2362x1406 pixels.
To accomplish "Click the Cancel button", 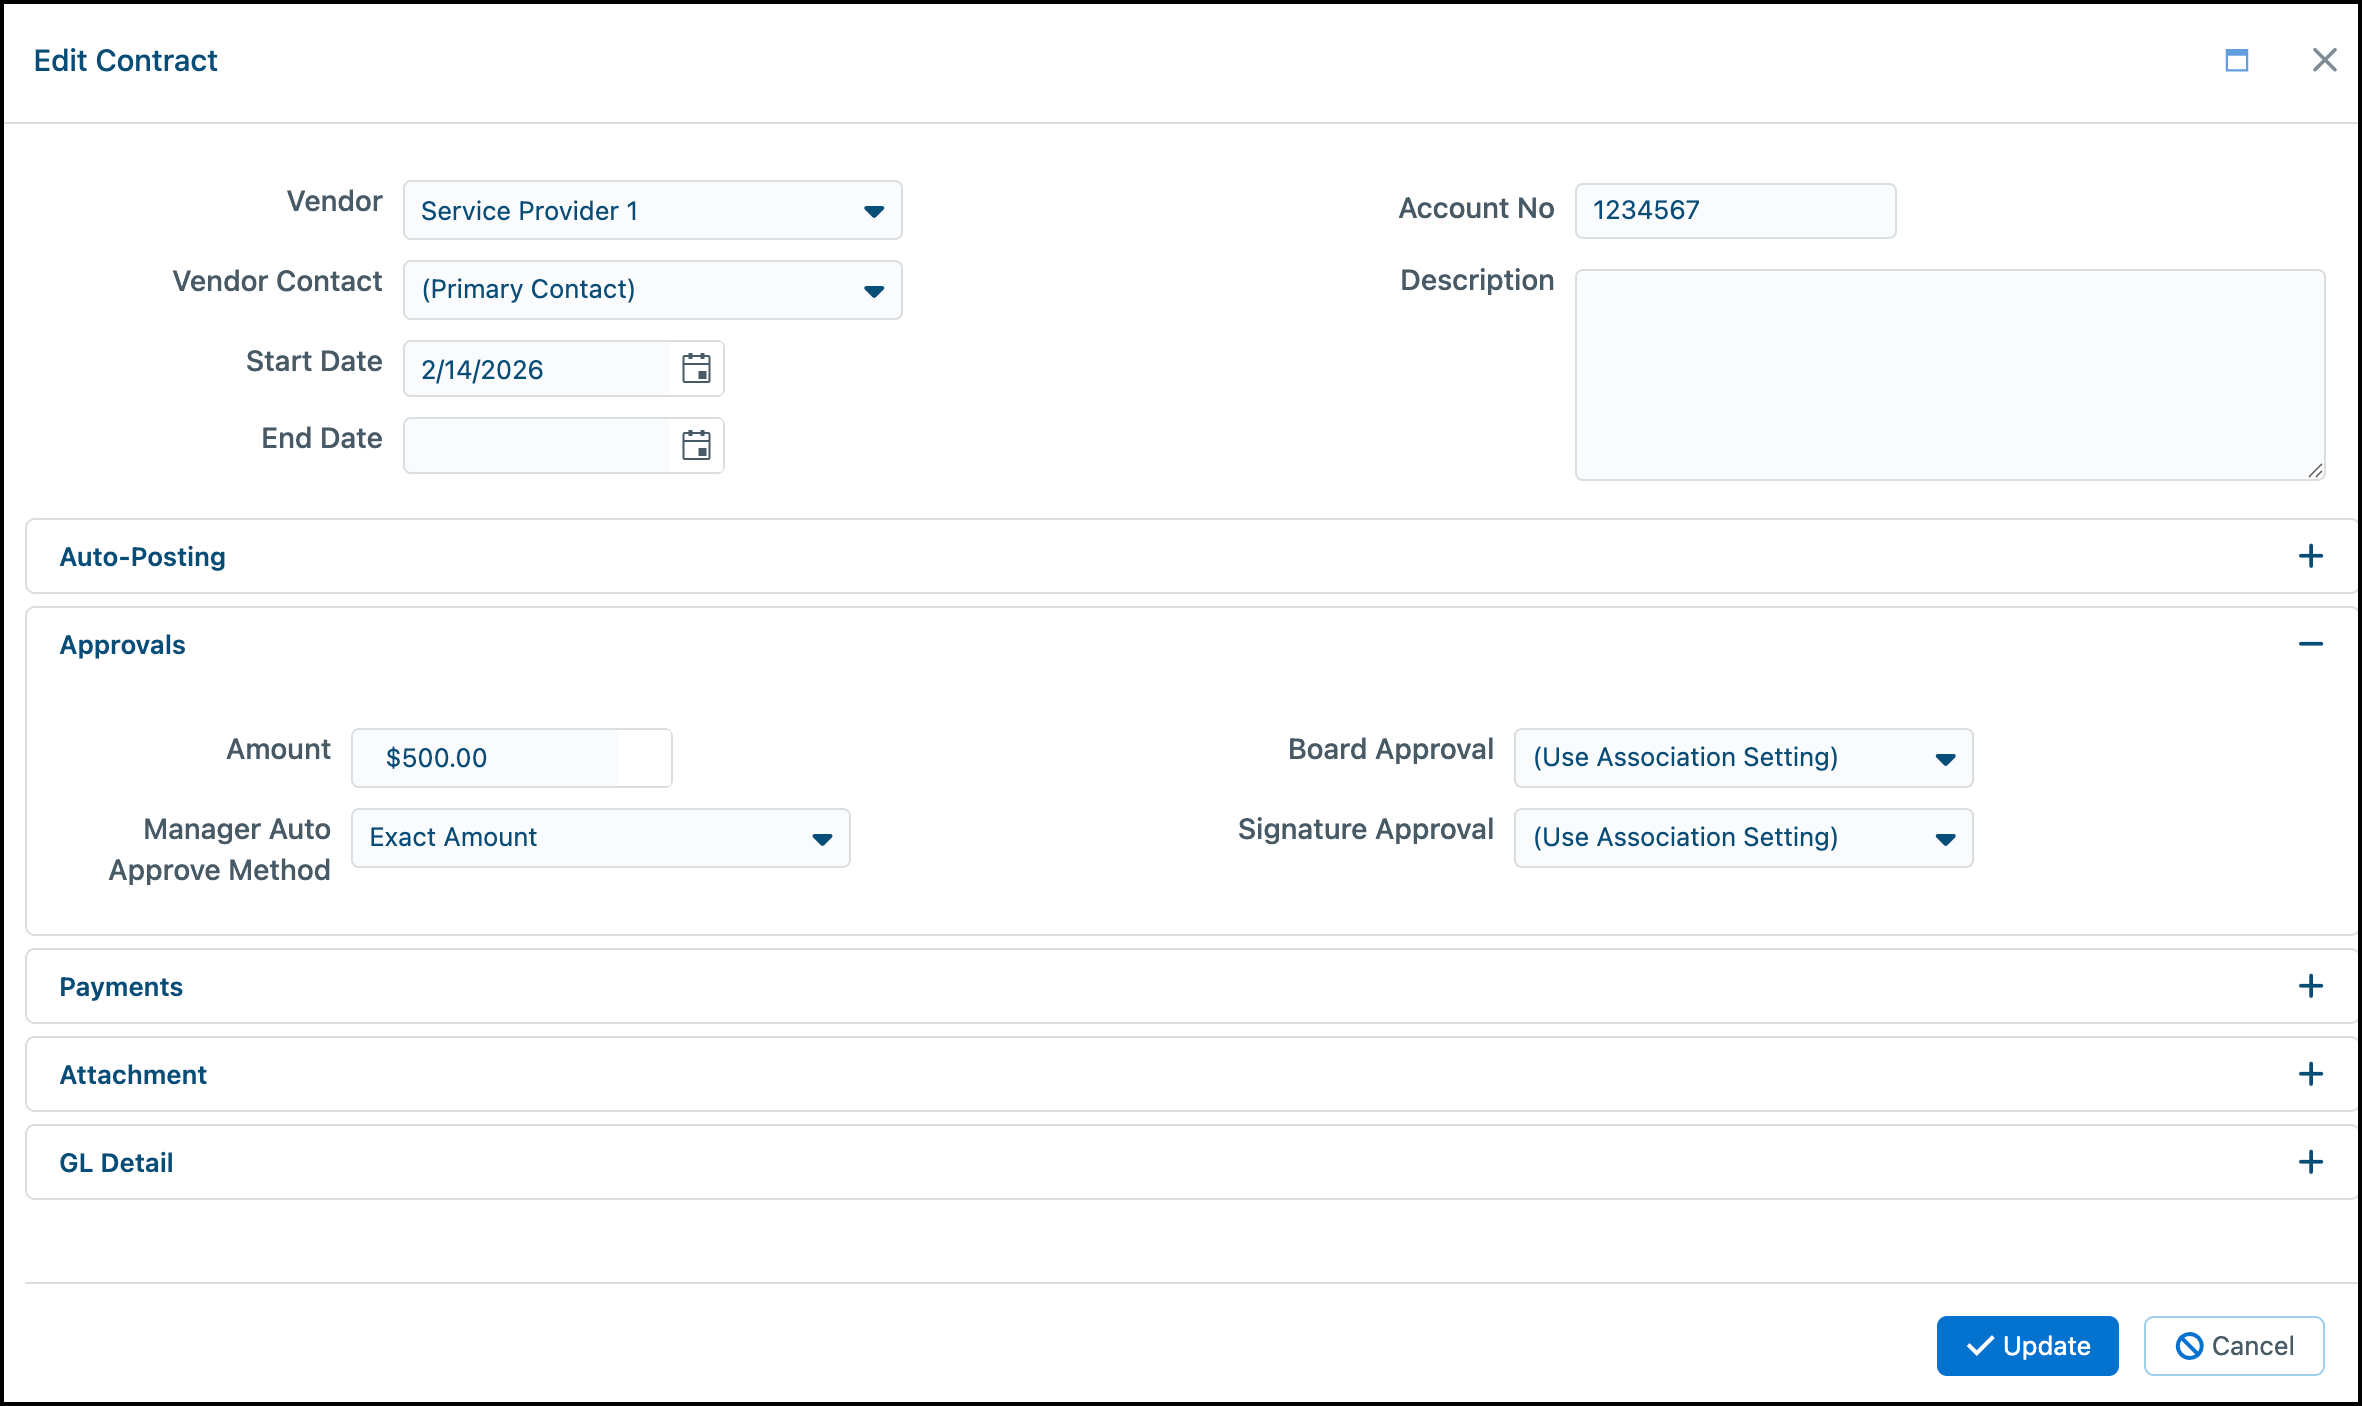I will pyautogui.click(x=2233, y=1346).
